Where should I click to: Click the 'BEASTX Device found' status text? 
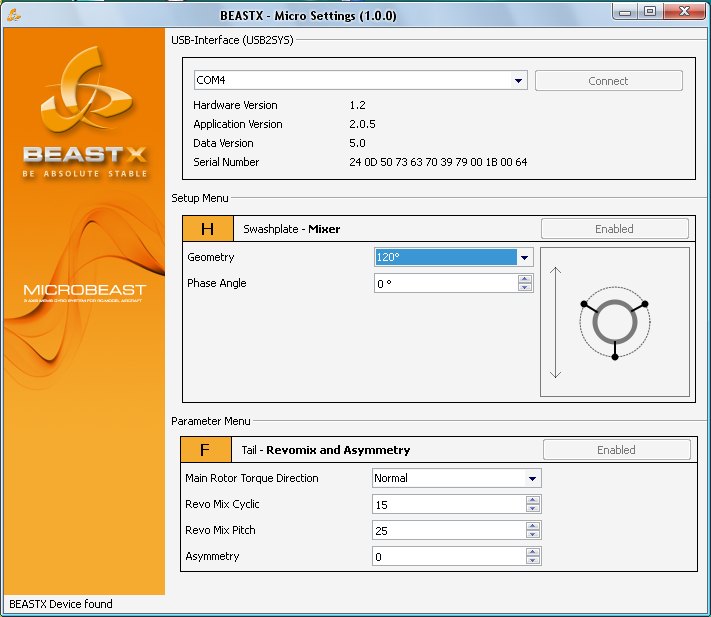coord(61,604)
